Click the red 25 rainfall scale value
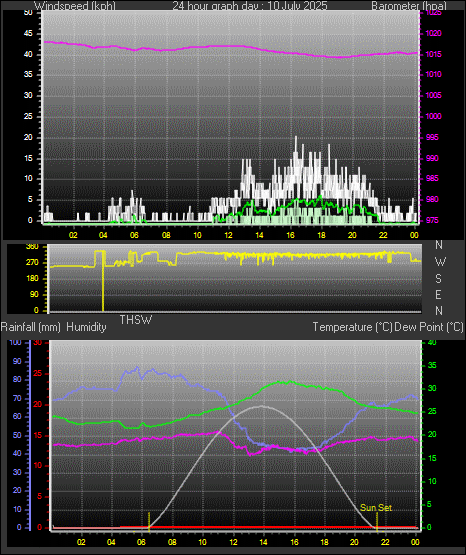The image size is (466, 555). tap(38, 373)
